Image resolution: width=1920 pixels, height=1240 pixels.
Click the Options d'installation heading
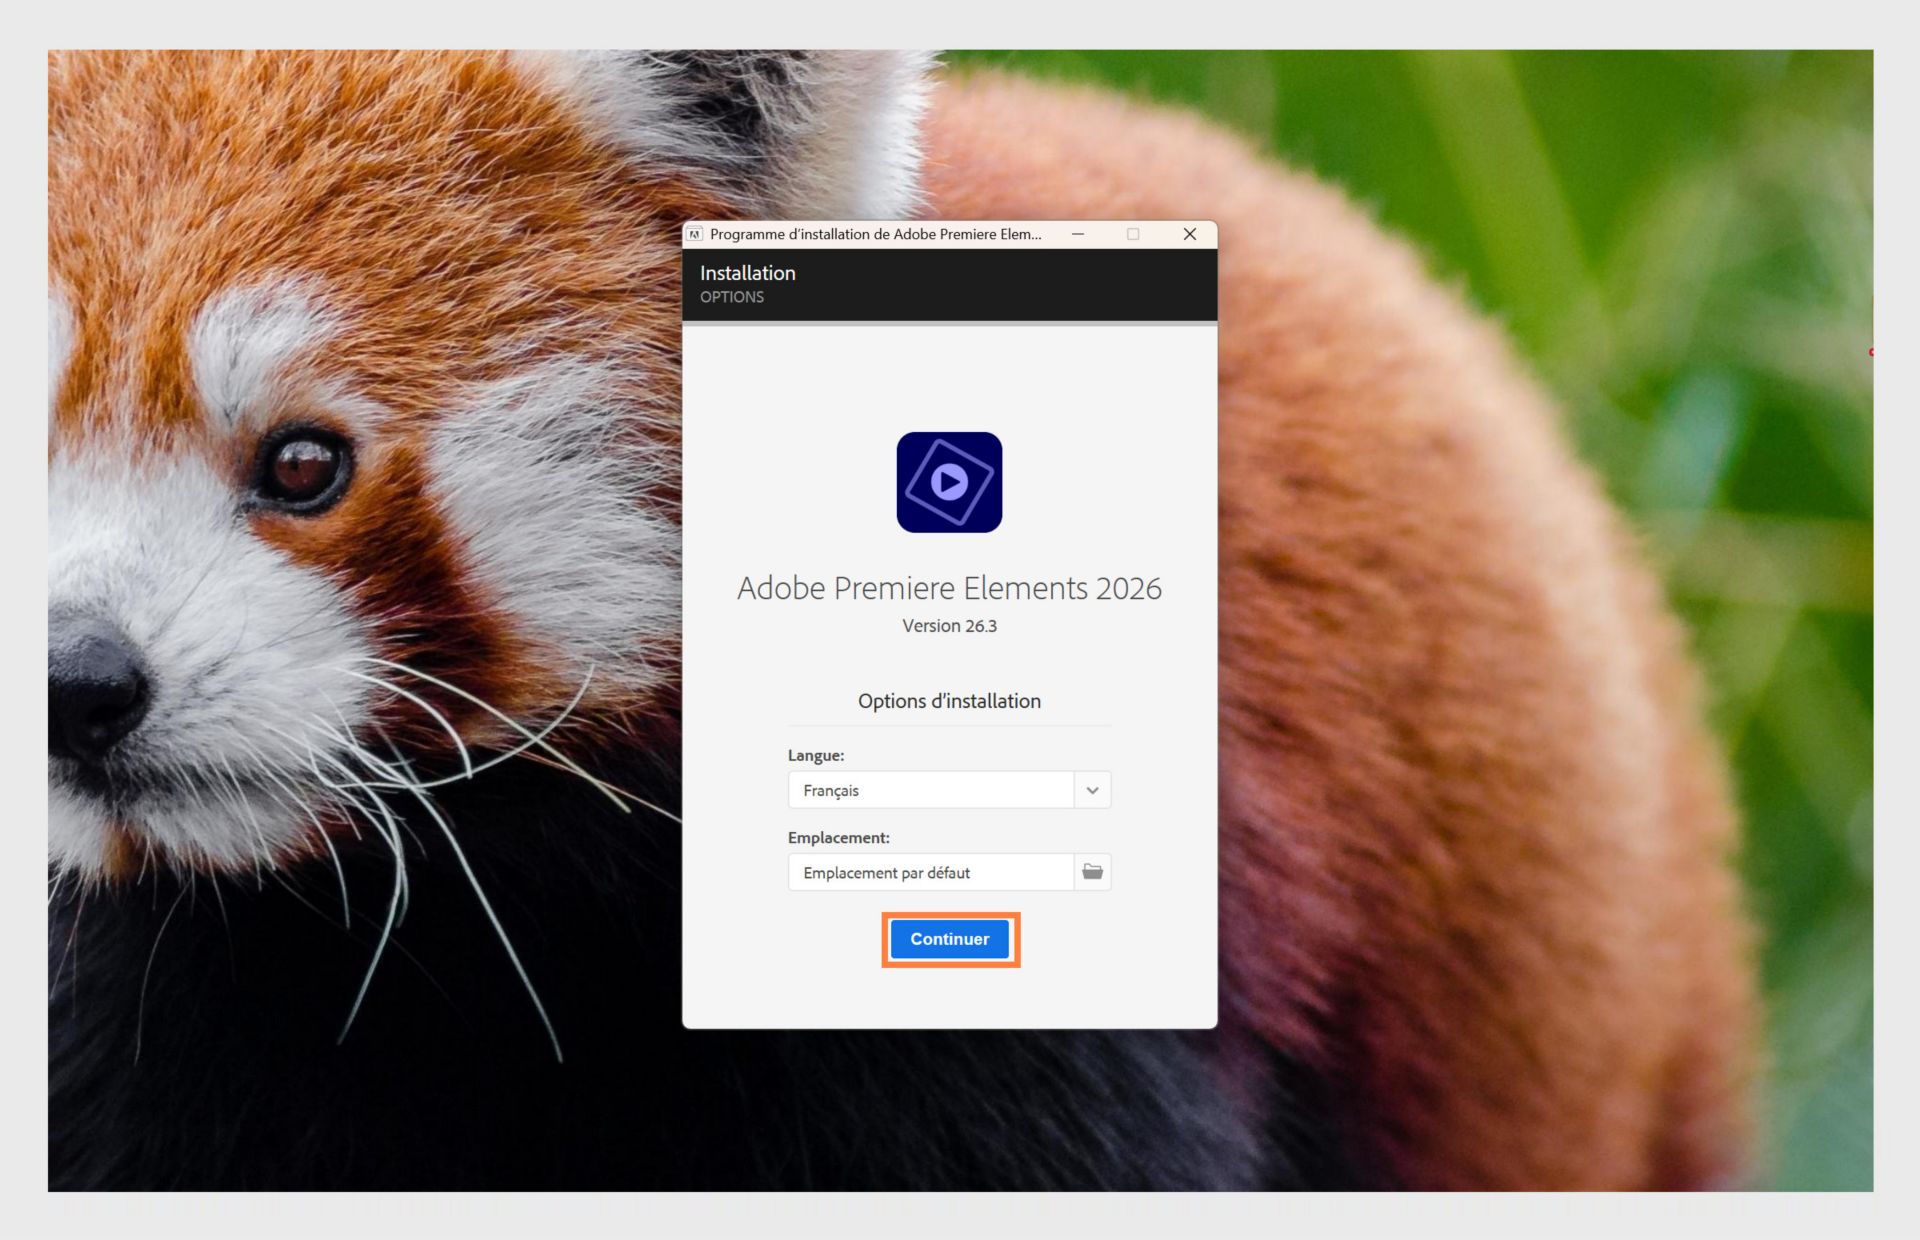949,701
